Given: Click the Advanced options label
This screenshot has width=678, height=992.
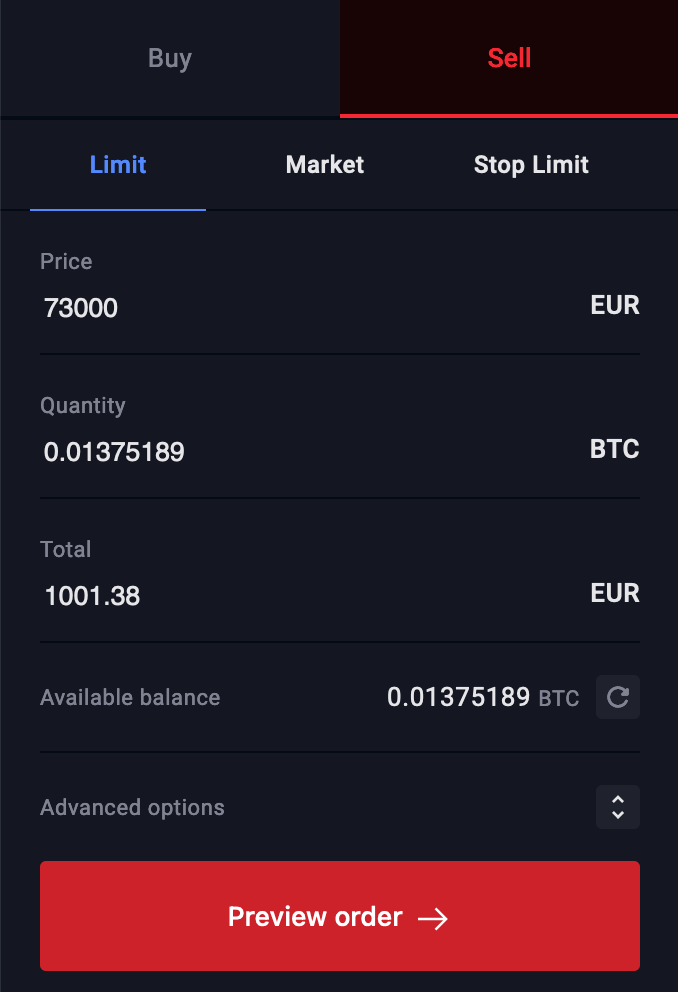Looking at the screenshot, I should [132, 807].
